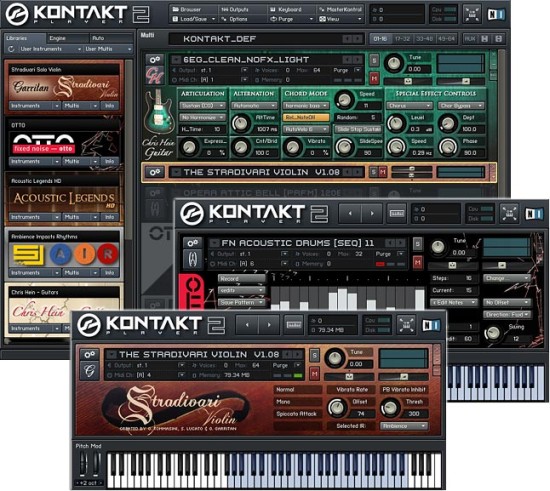
Task: Open the User Multis dropdown
Action: (108, 49)
